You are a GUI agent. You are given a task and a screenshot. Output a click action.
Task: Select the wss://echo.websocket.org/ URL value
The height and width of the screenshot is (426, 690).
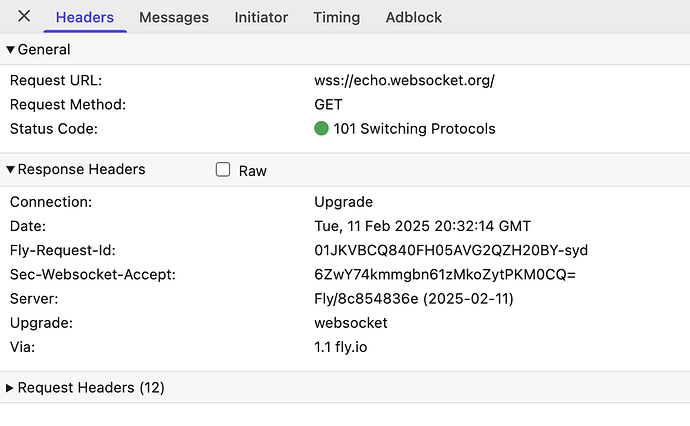pos(404,81)
